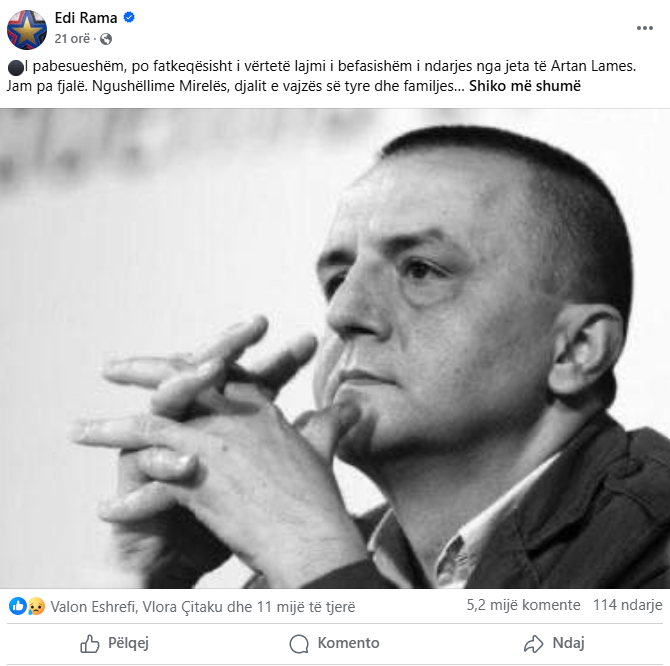This screenshot has width=670, height=666.
Task: Toggle Pëlqej on this post
Action: click(114, 643)
